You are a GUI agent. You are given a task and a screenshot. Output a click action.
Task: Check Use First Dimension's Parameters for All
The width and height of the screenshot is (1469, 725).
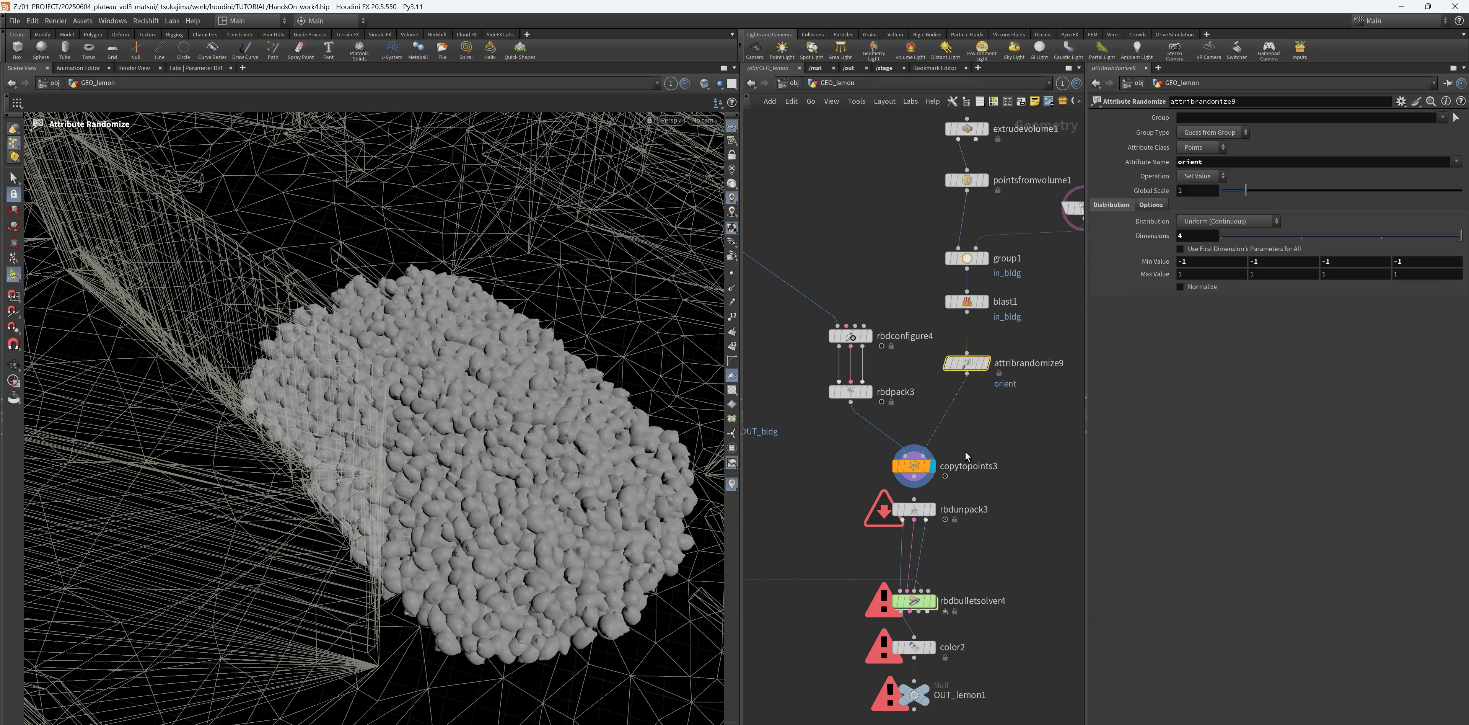pos(1181,249)
